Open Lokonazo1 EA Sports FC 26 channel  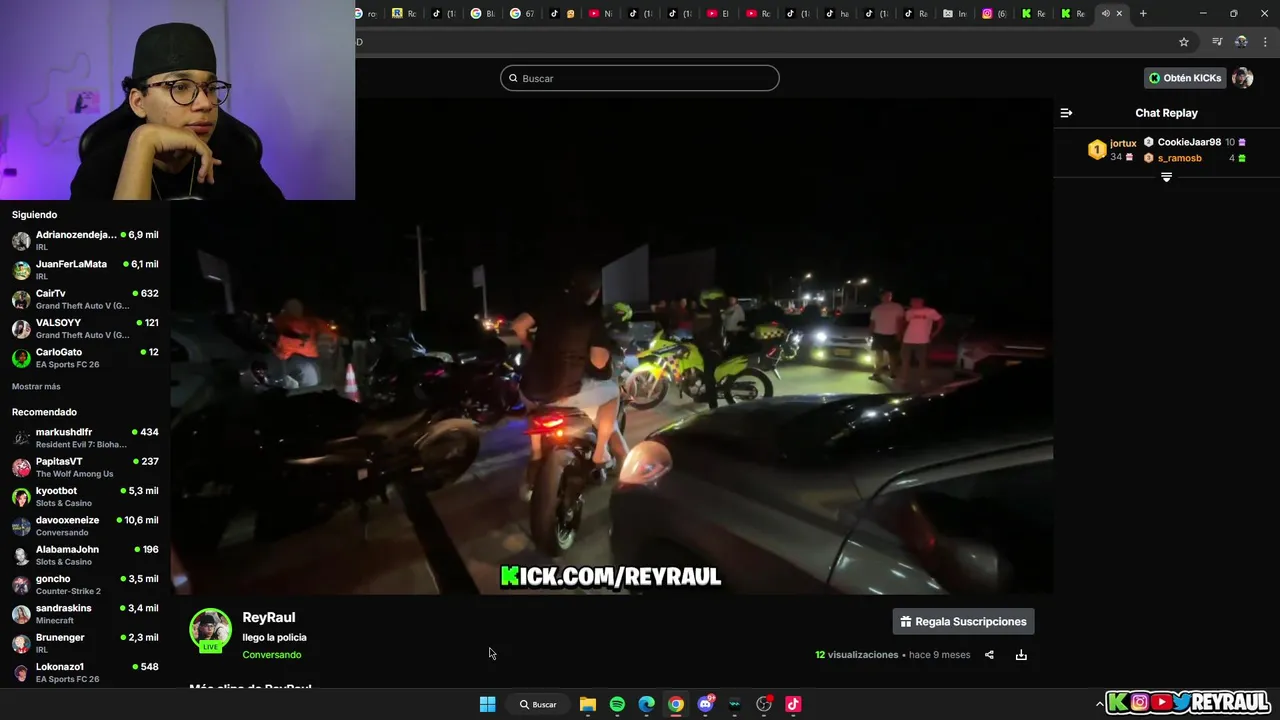coord(85,673)
